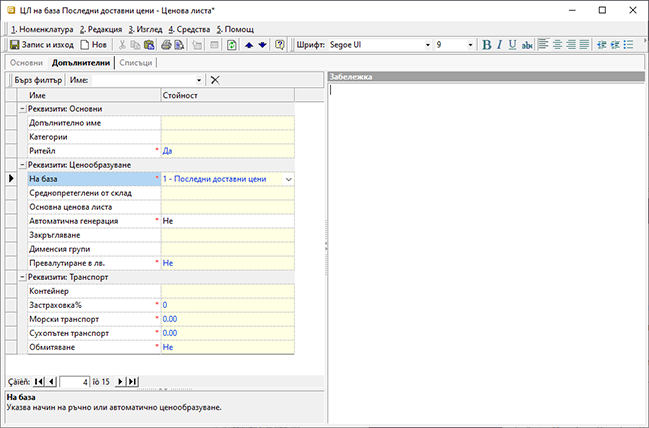This screenshot has height=428, width=649.
Task: Toggle Italic formatting
Action: coord(500,45)
